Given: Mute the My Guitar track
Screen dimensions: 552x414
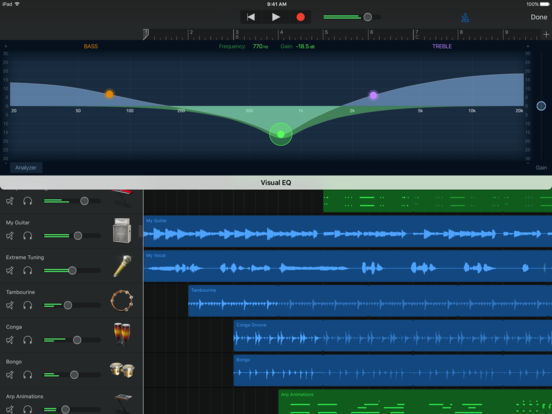Looking at the screenshot, I should pyautogui.click(x=10, y=236).
